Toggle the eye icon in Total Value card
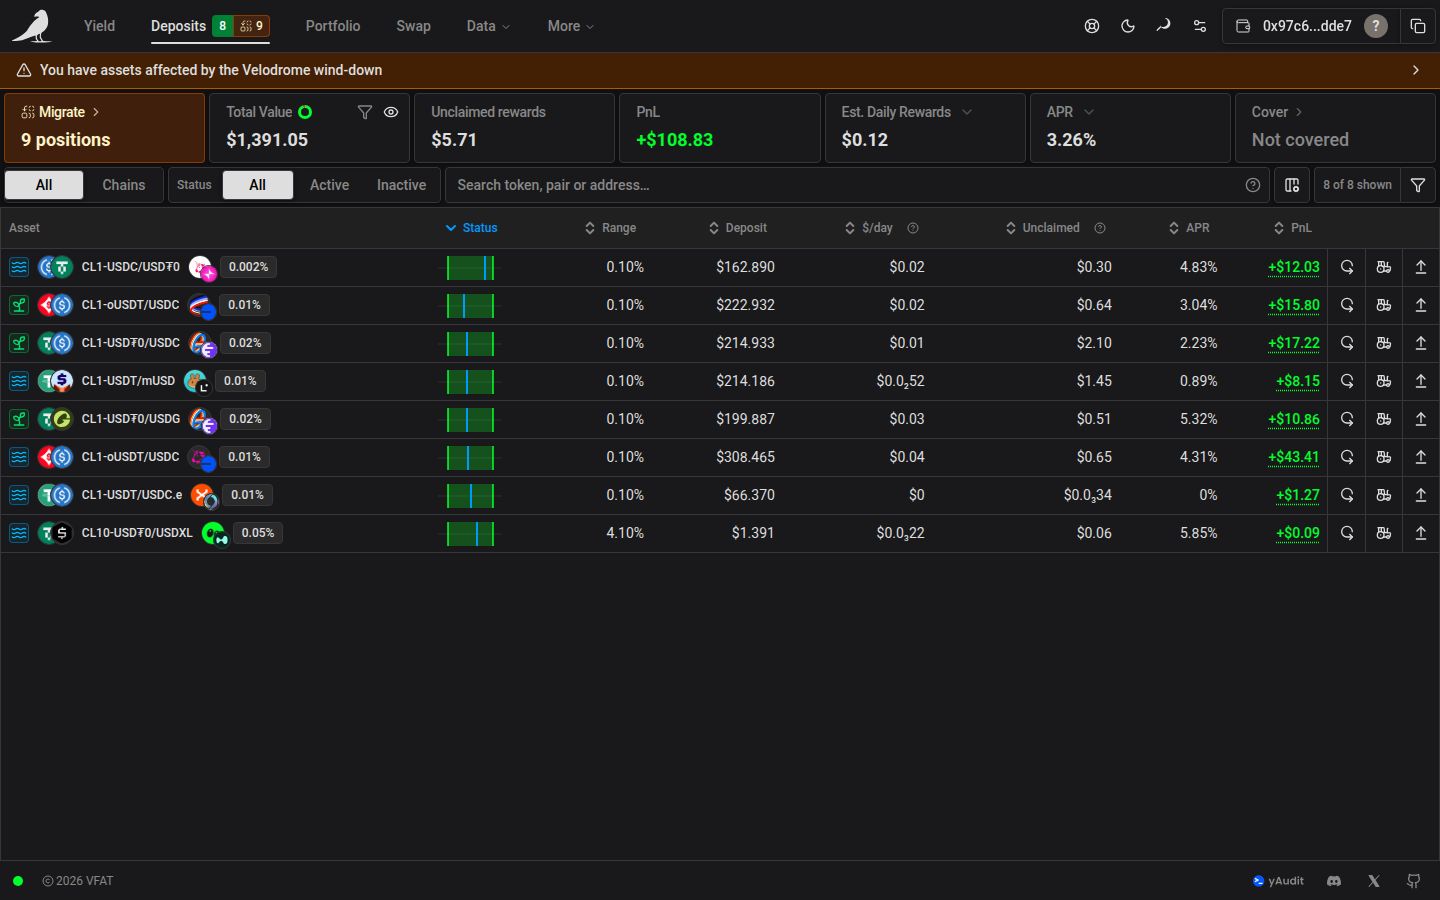This screenshot has width=1440, height=900. click(391, 112)
